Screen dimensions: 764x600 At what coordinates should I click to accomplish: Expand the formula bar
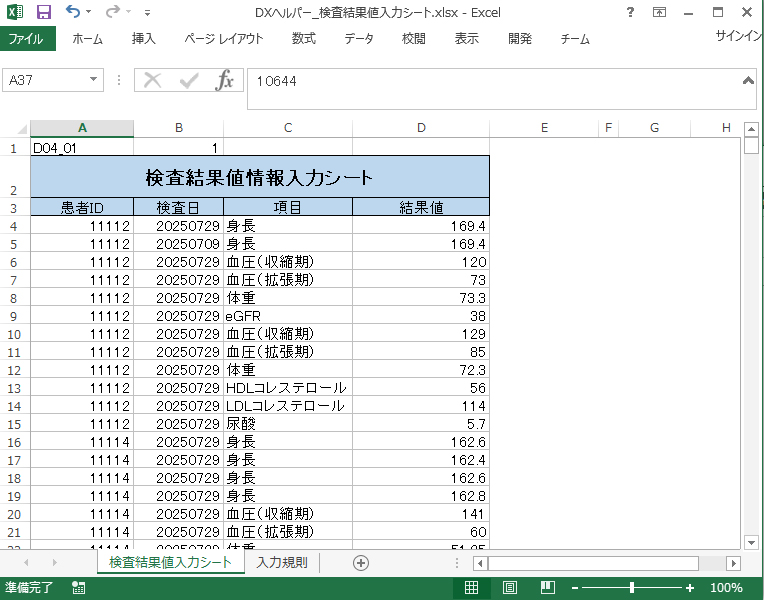coord(747,80)
